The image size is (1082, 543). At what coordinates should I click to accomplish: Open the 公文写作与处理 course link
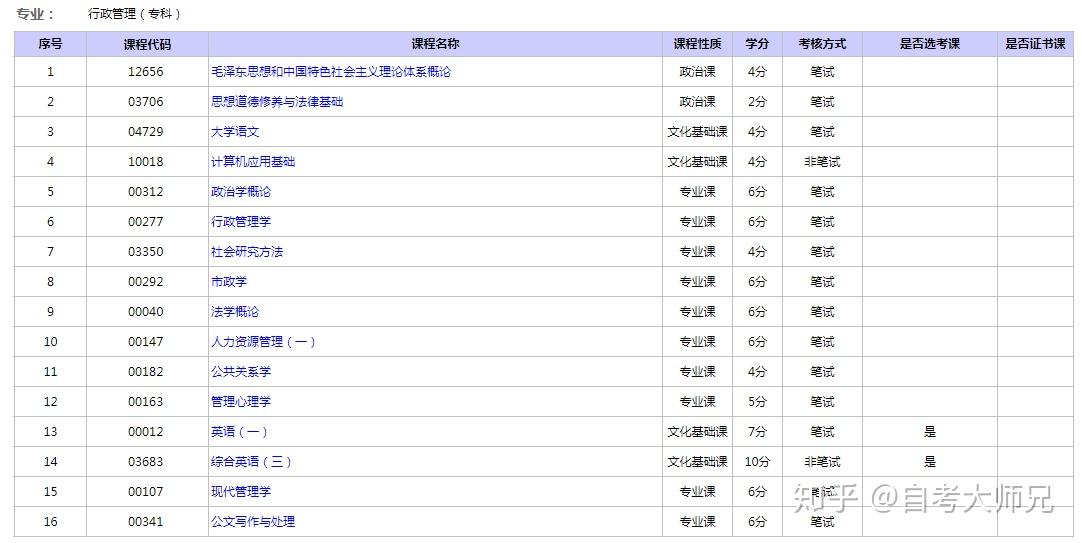click(253, 522)
